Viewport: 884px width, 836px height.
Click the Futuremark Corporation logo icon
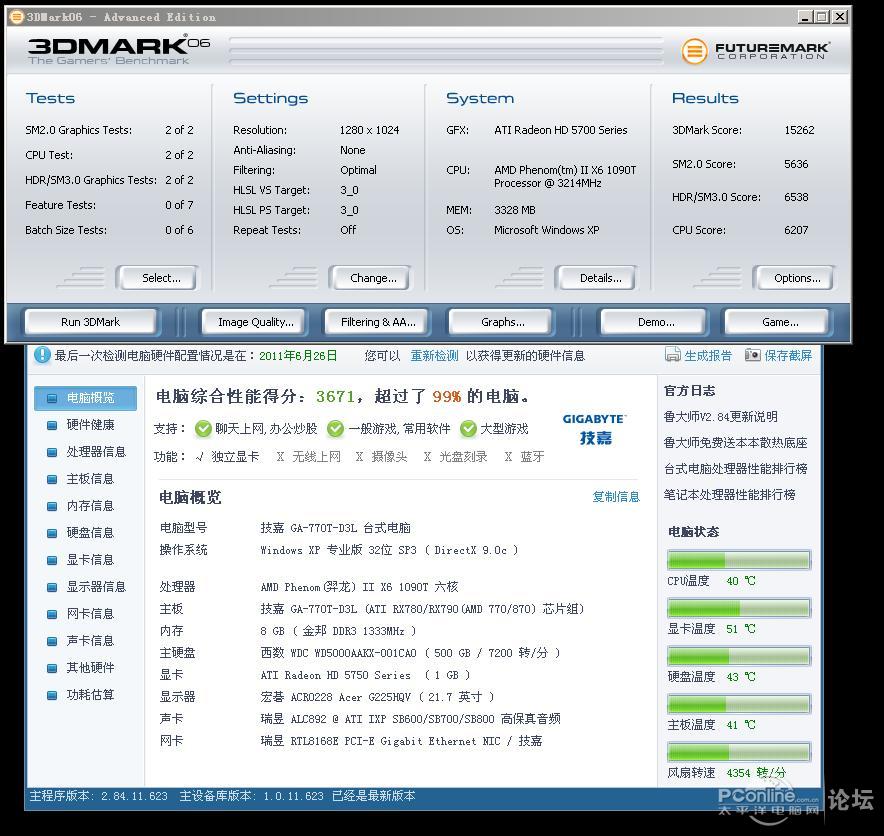tap(694, 52)
